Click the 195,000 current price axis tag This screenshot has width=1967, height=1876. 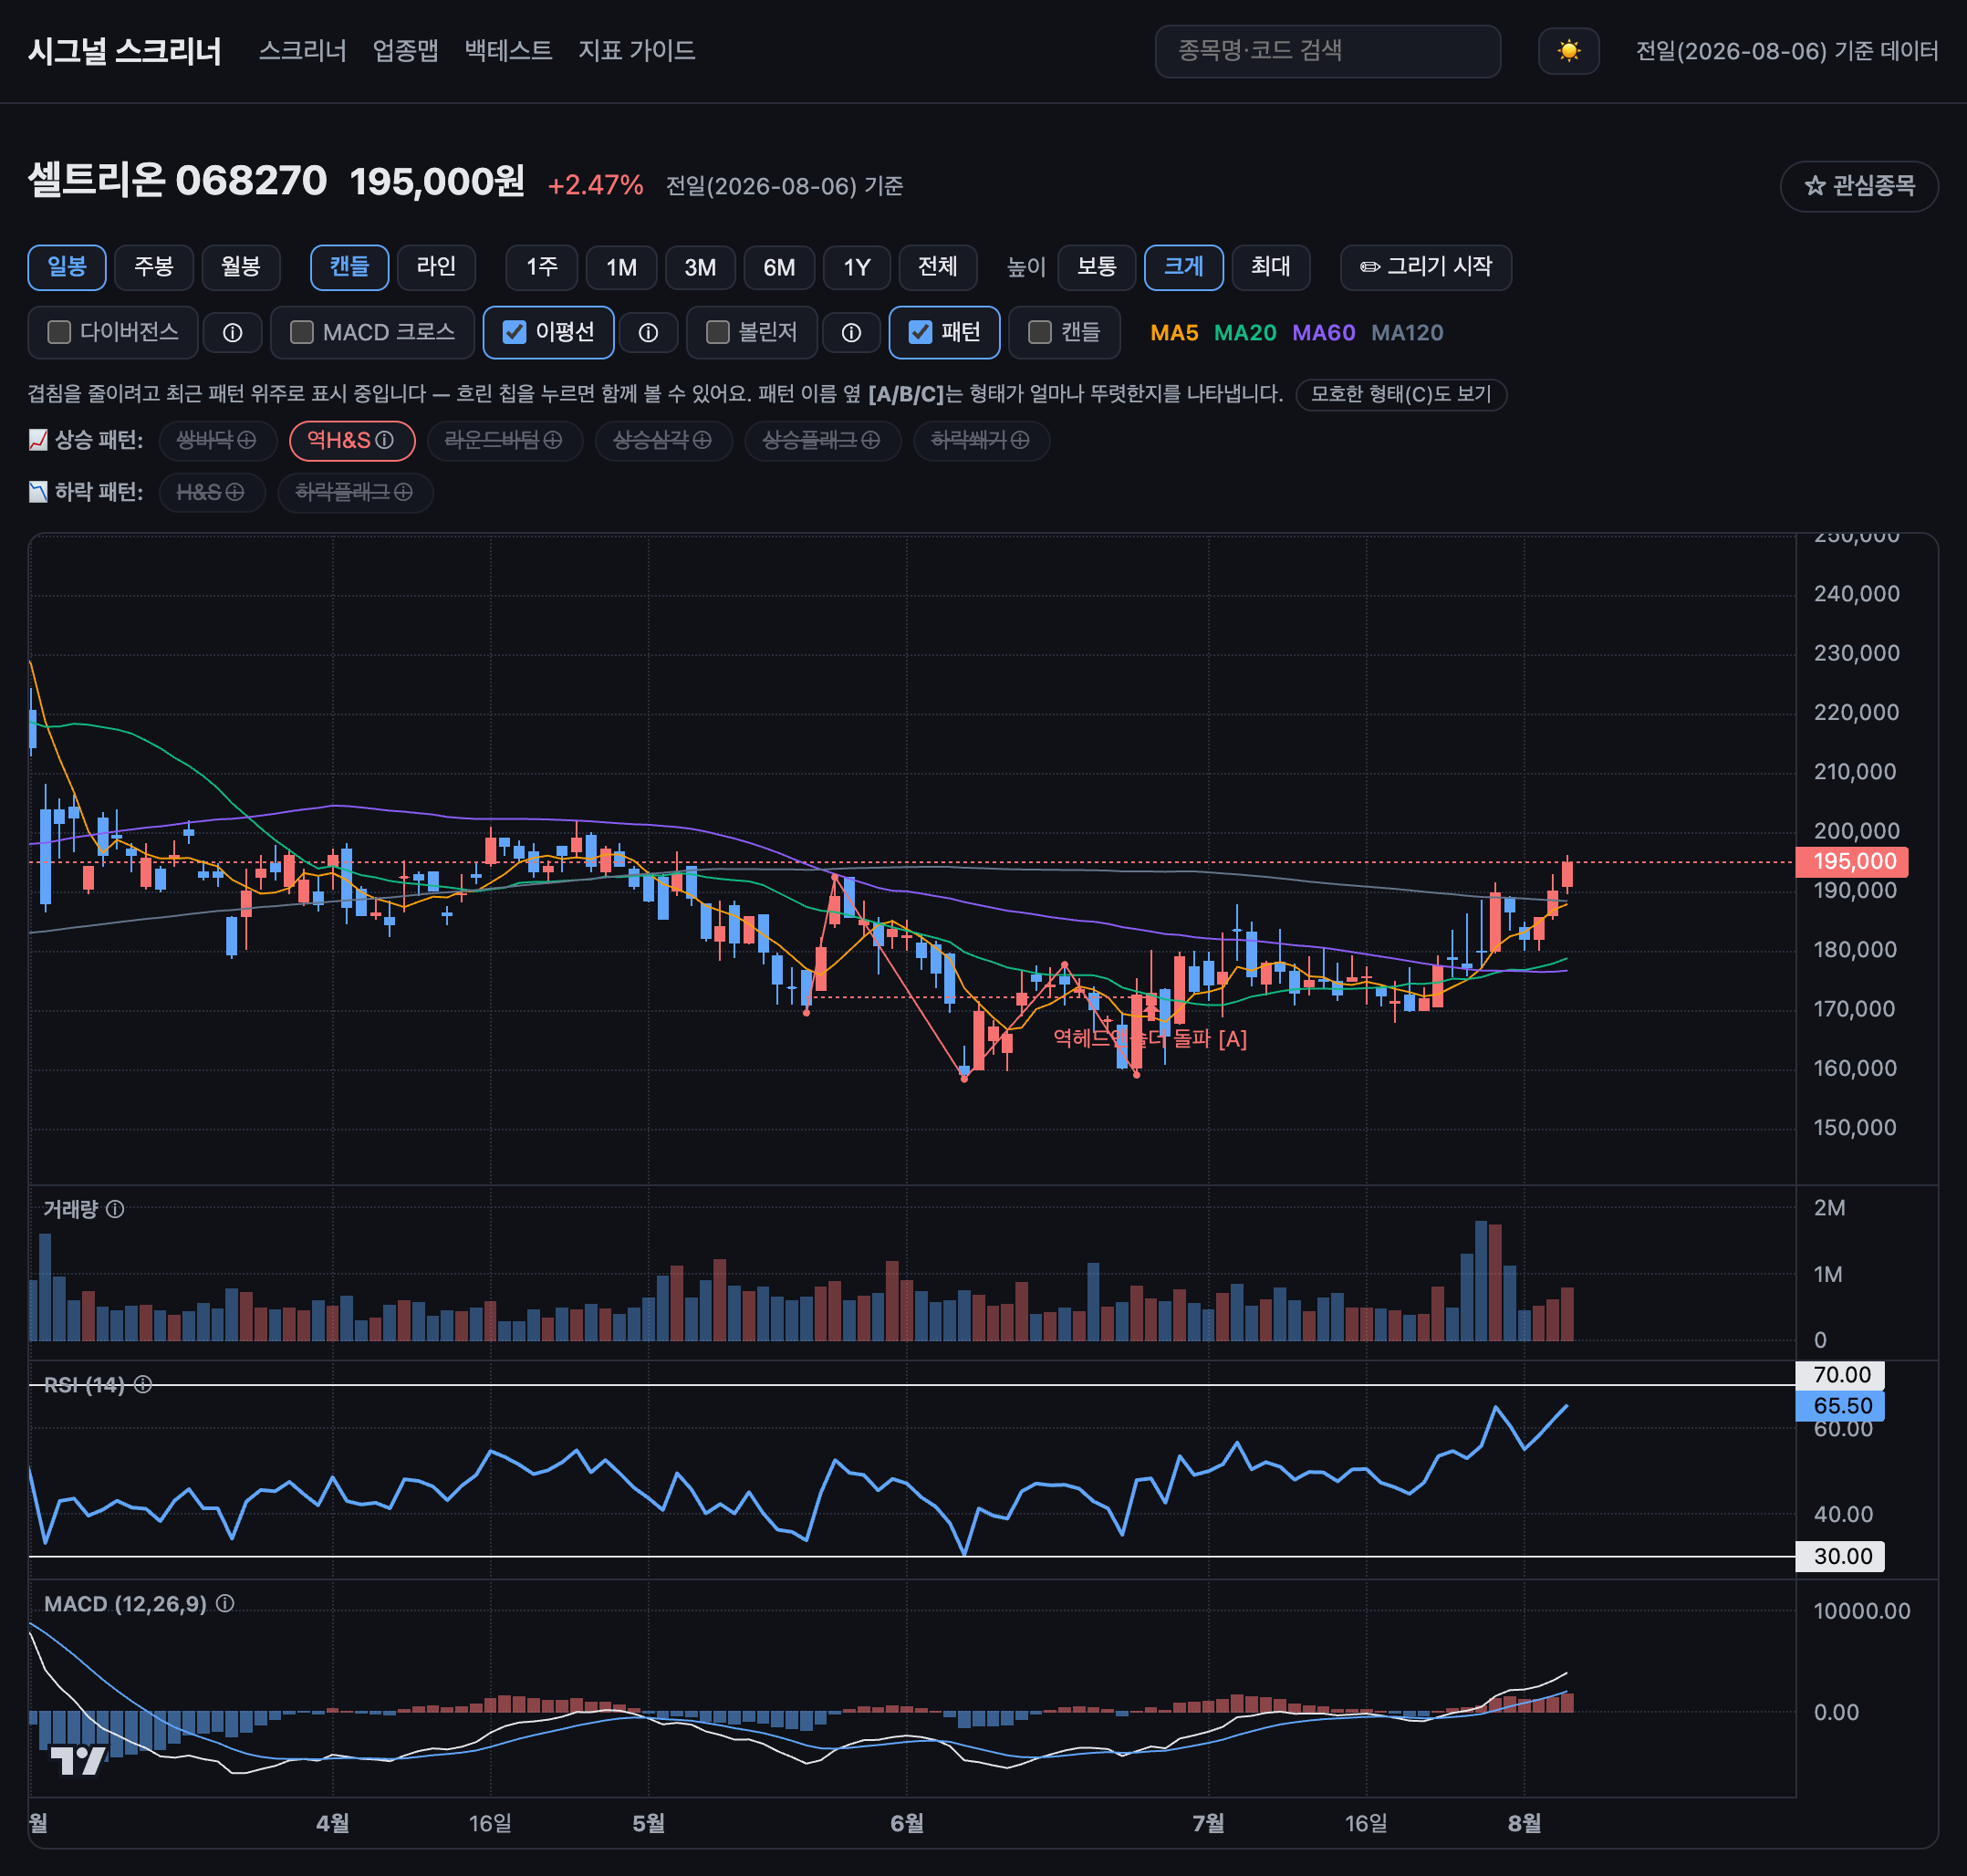point(1852,862)
